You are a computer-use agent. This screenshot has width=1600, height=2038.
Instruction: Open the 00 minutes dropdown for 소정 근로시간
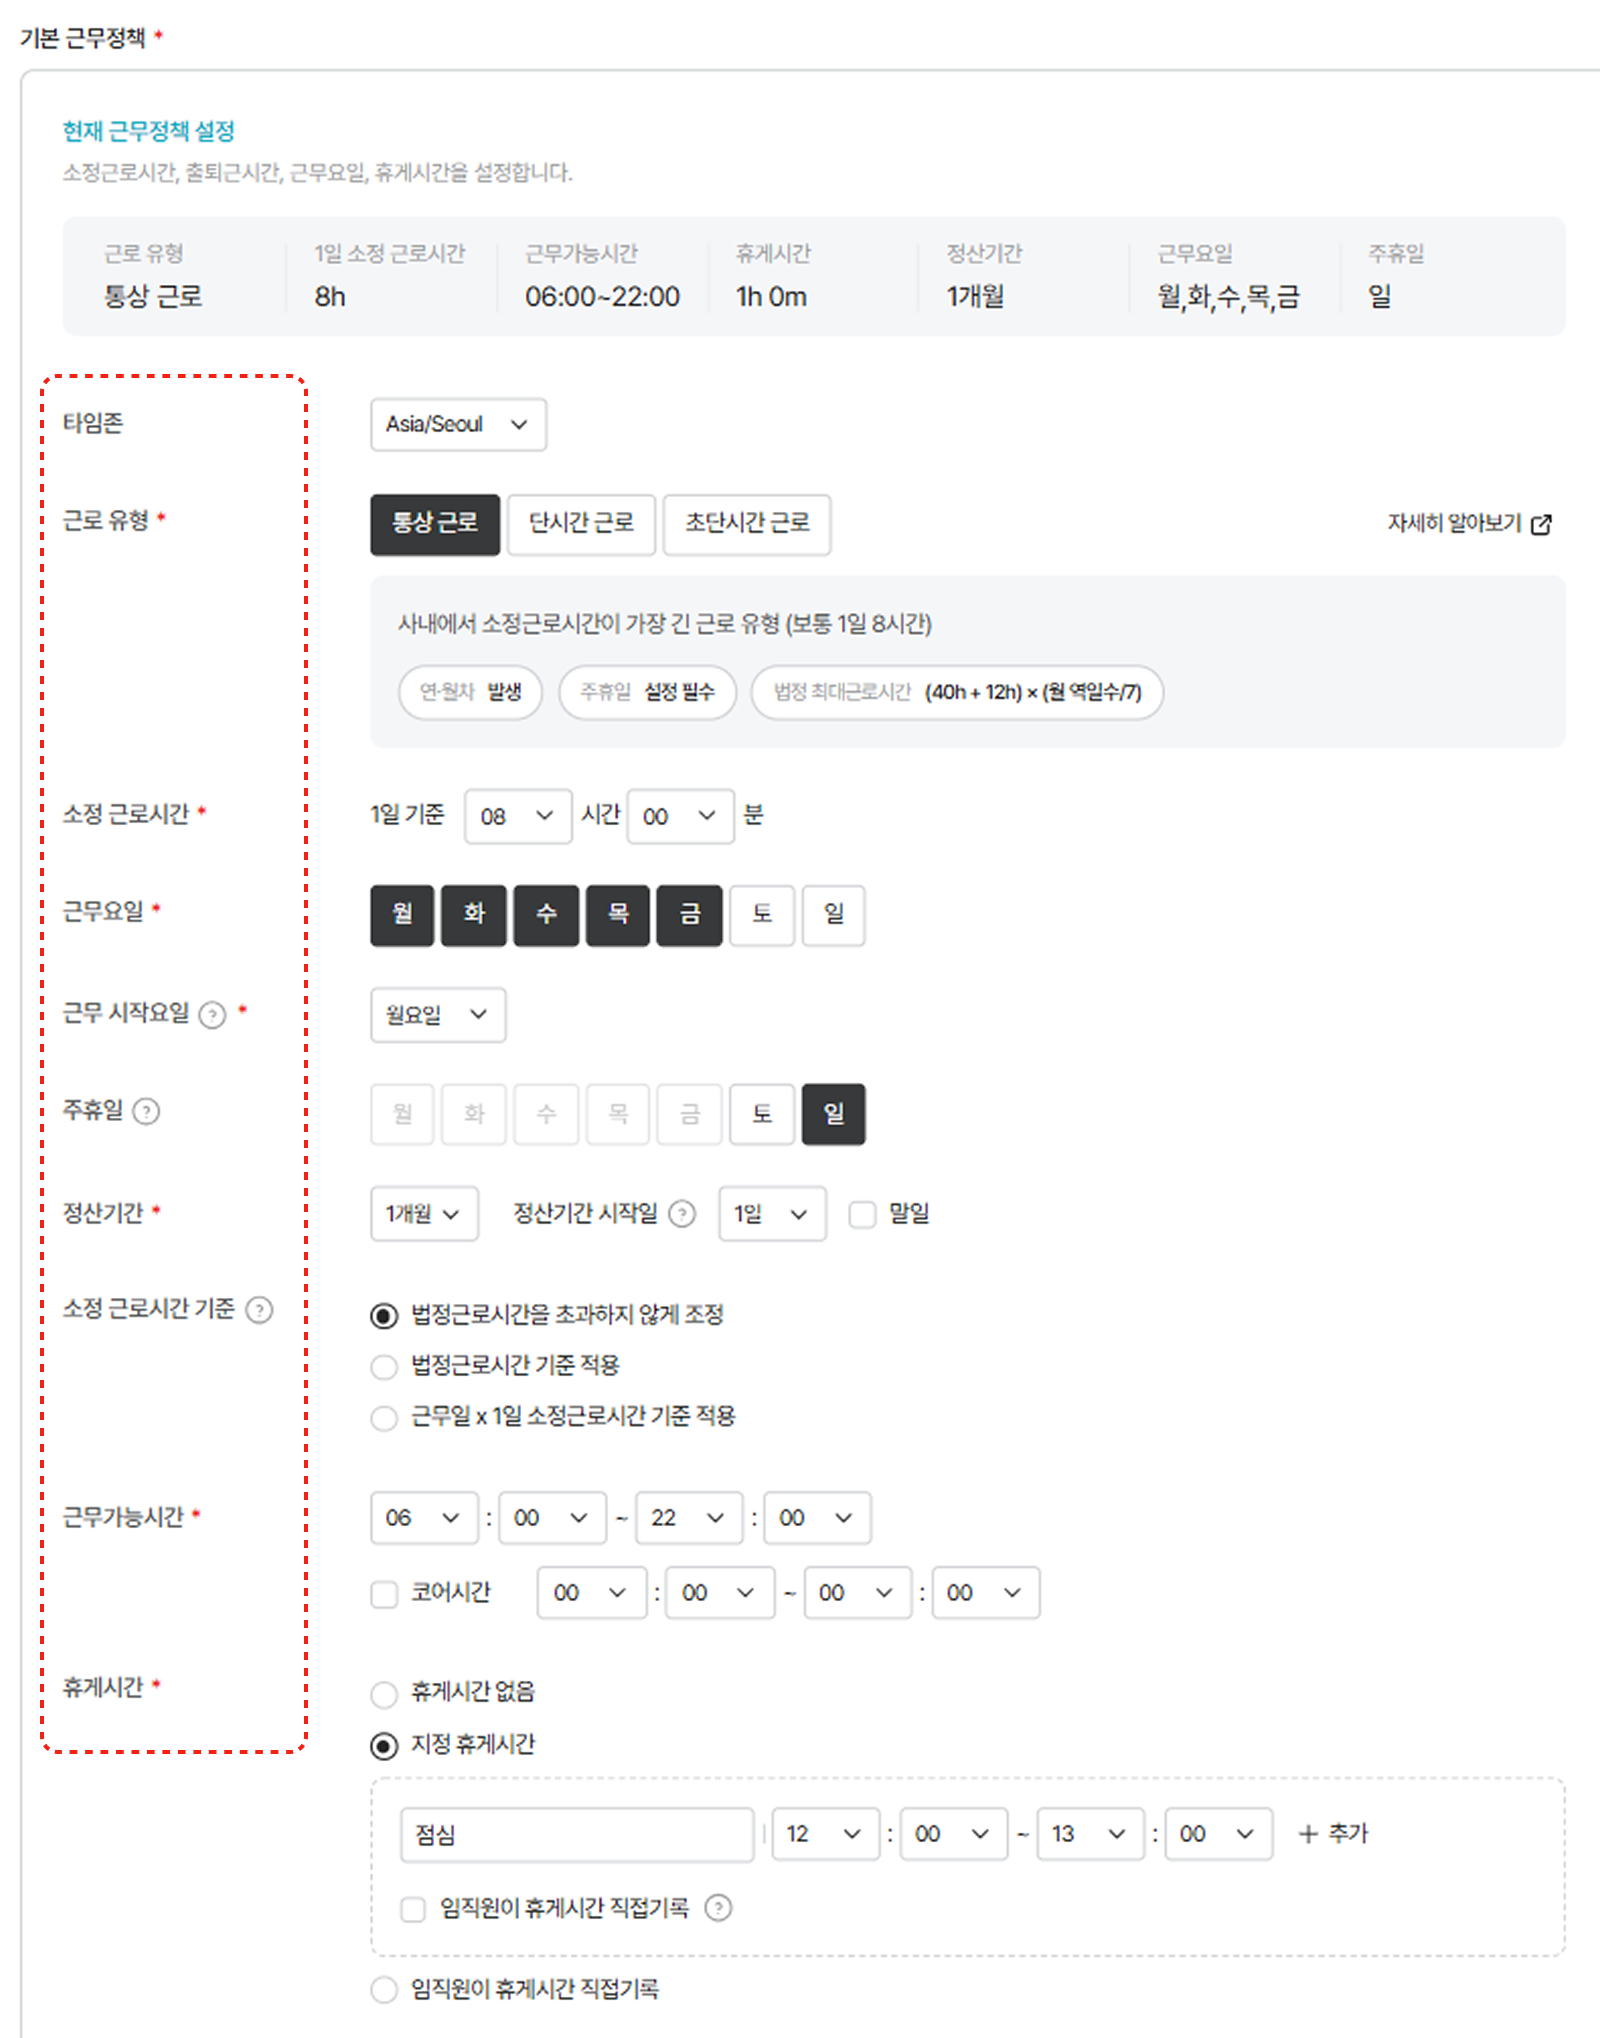tap(680, 816)
